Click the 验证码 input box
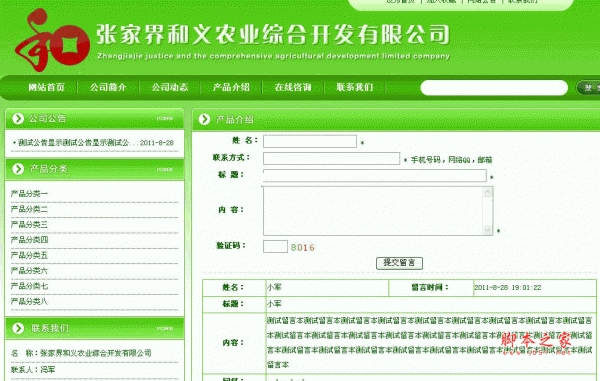The image size is (600, 381). (x=275, y=246)
